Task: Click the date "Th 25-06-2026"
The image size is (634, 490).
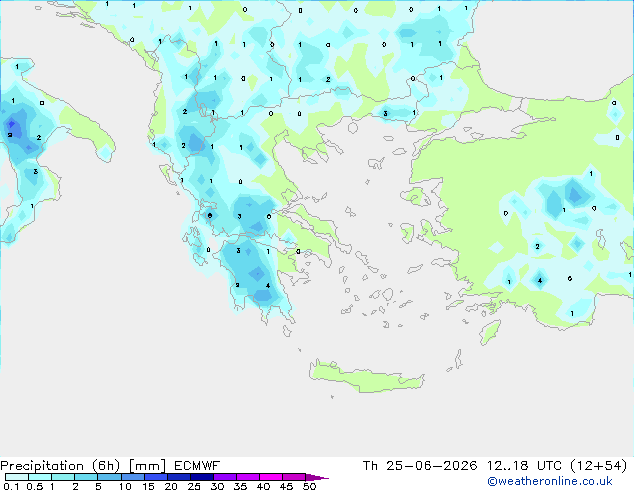Action: [x=420, y=466]
